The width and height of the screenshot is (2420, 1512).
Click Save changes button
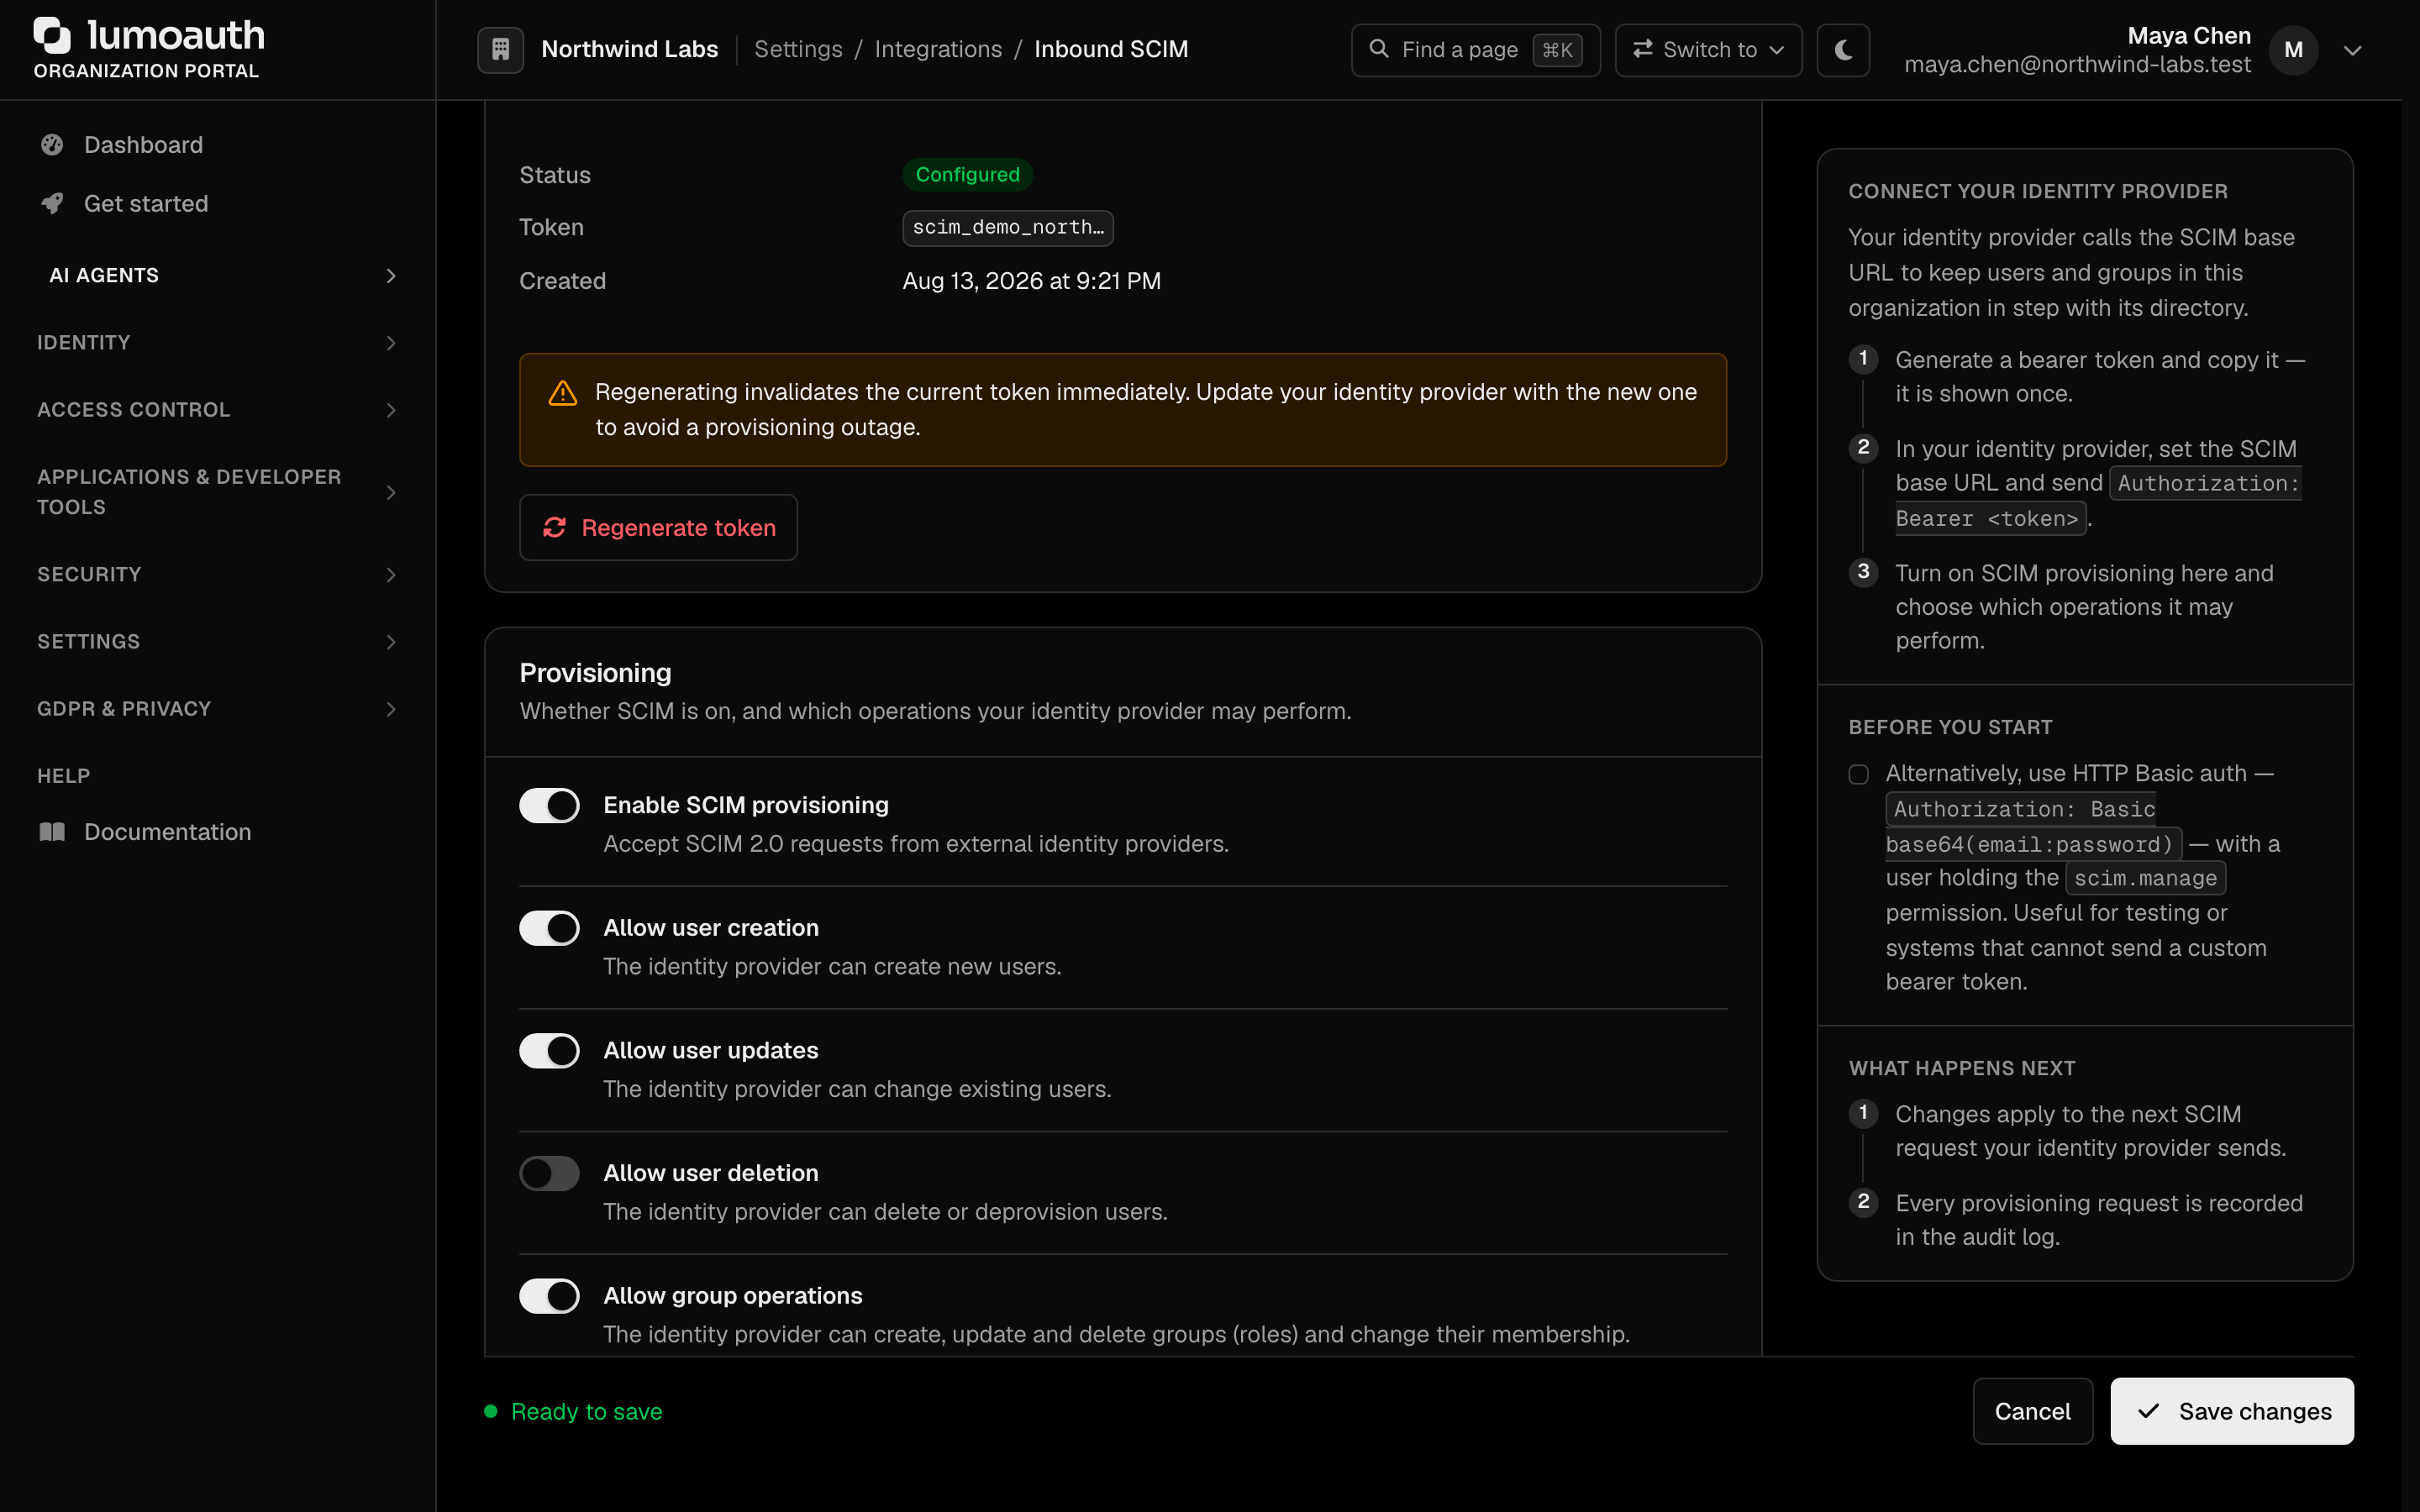point(2231,1411)
